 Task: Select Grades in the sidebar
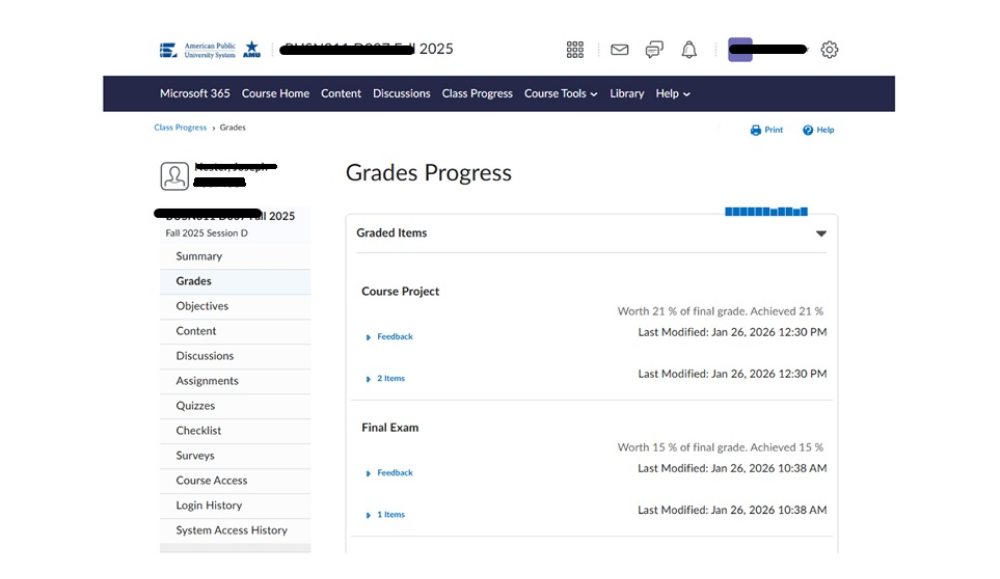click(235, 281)
